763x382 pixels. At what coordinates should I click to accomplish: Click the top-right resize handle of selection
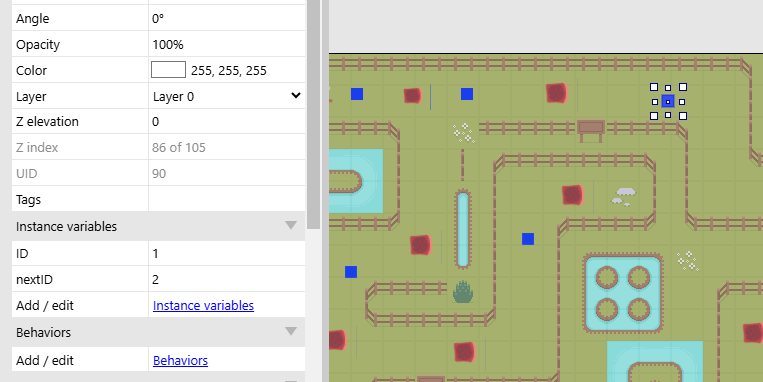[683, 87]
